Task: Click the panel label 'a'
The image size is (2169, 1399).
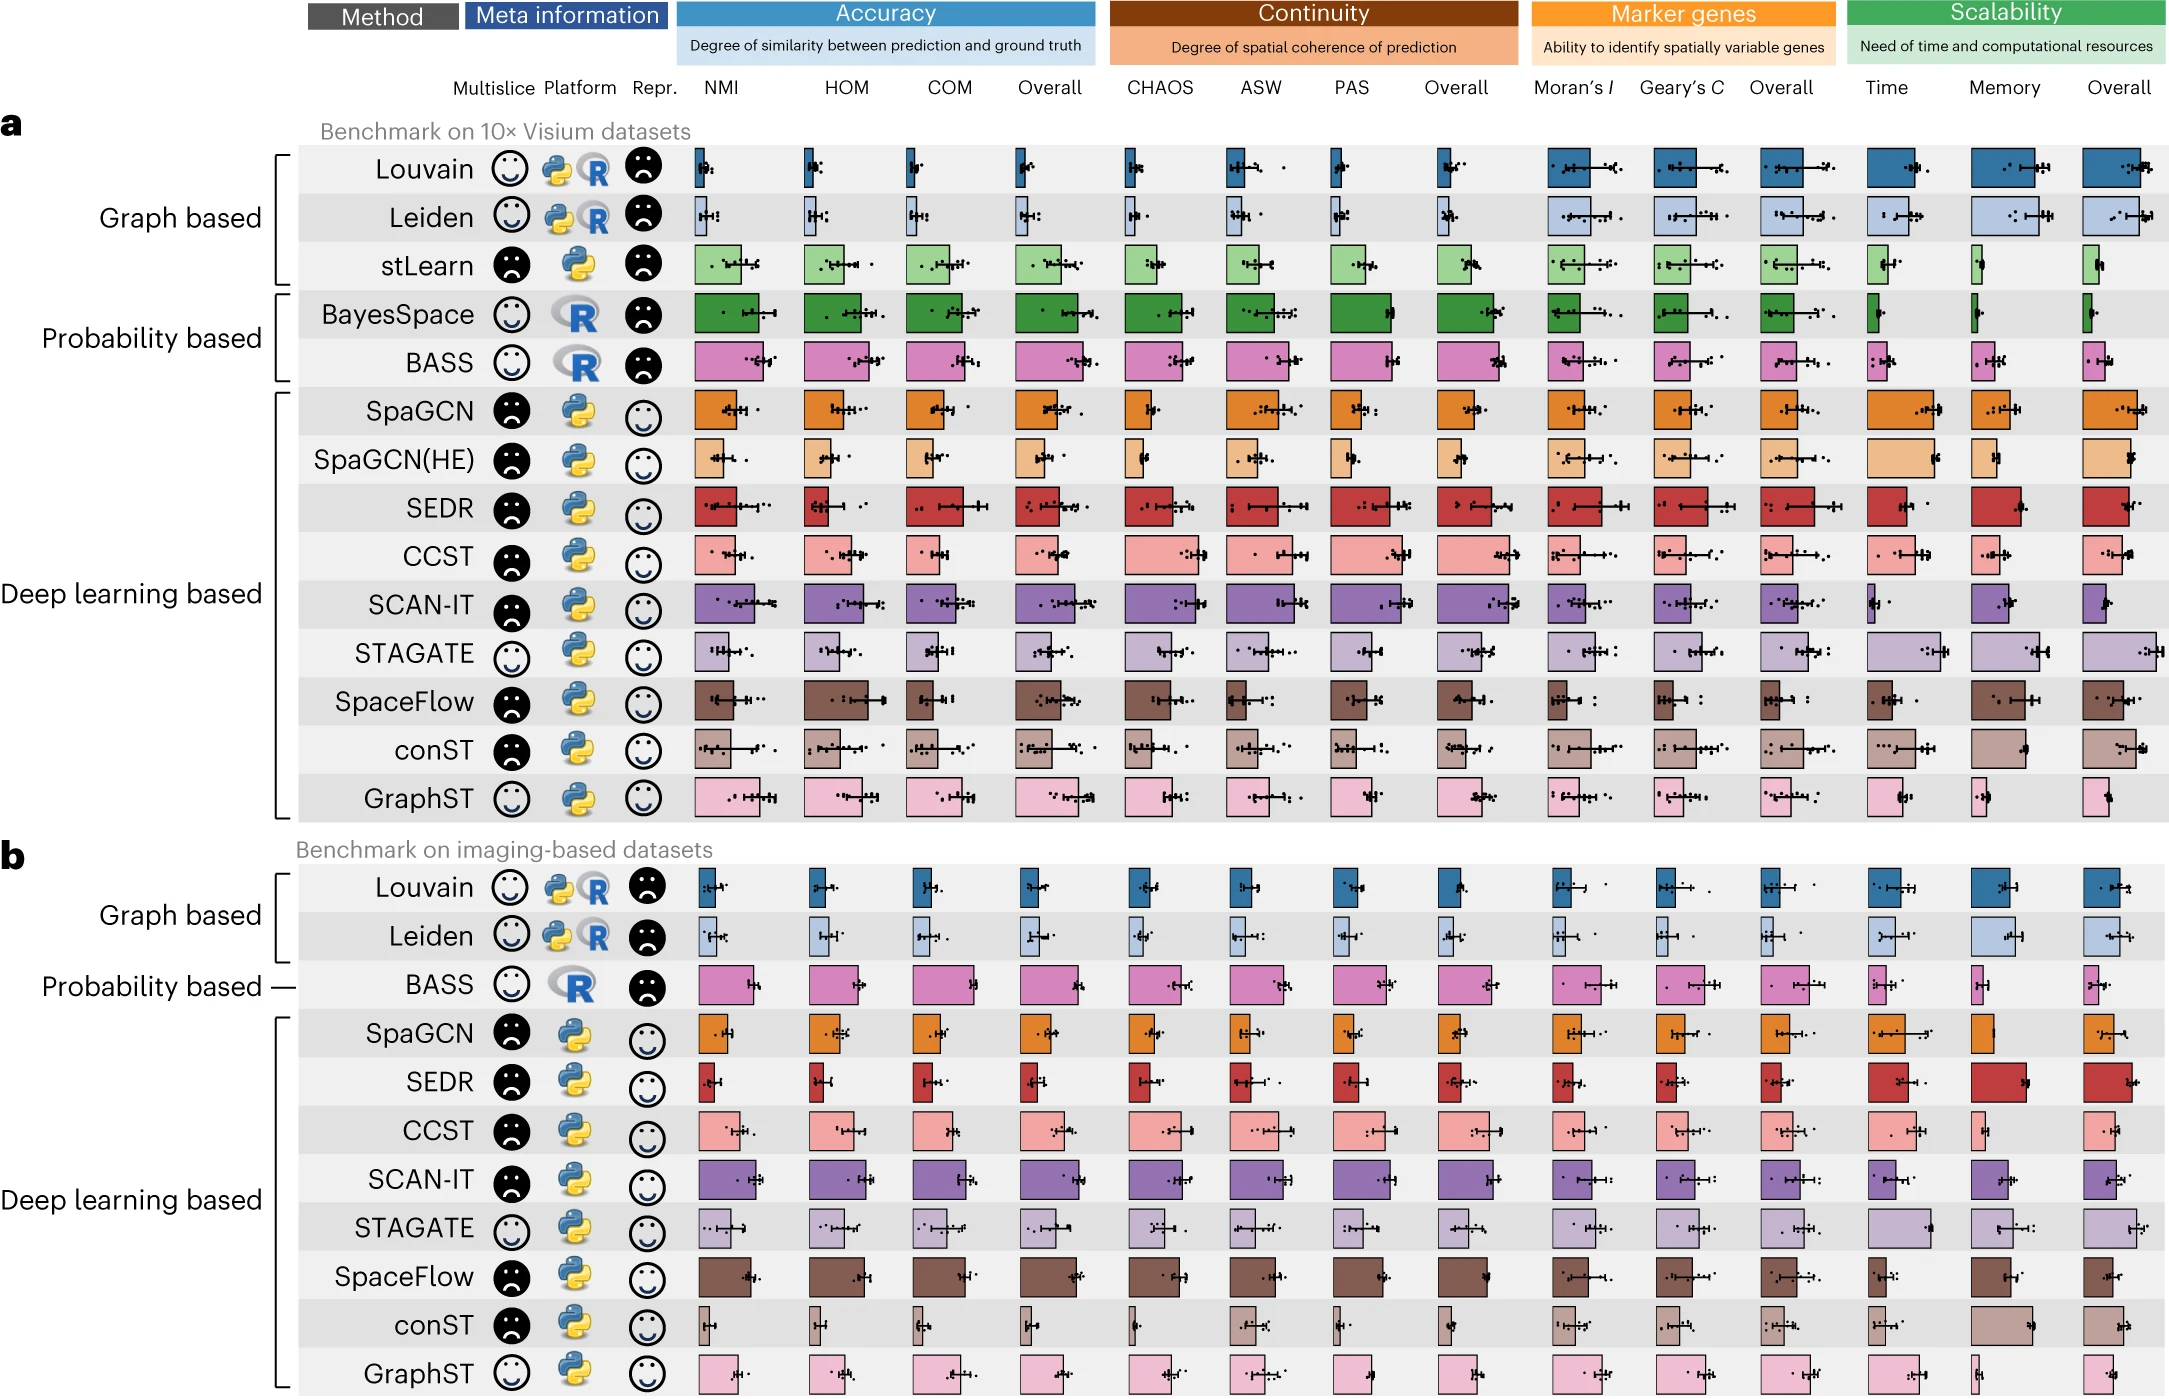Action: click(x=11, y=125)
